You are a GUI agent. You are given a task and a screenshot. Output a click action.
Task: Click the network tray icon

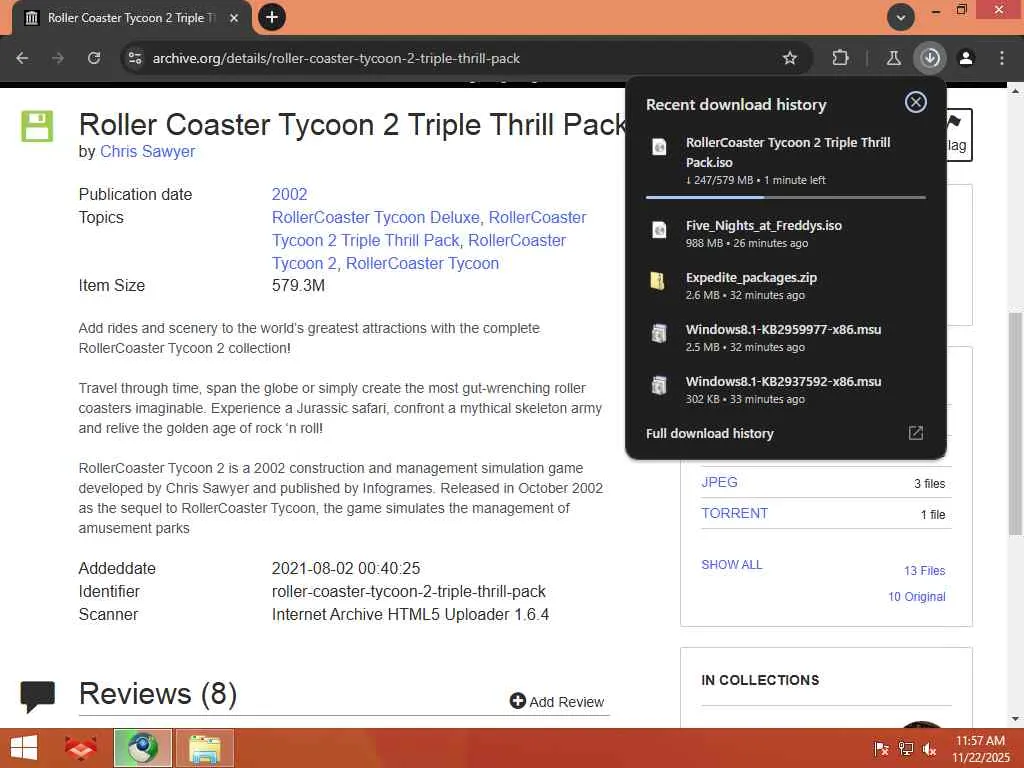[x=905, y=749]
